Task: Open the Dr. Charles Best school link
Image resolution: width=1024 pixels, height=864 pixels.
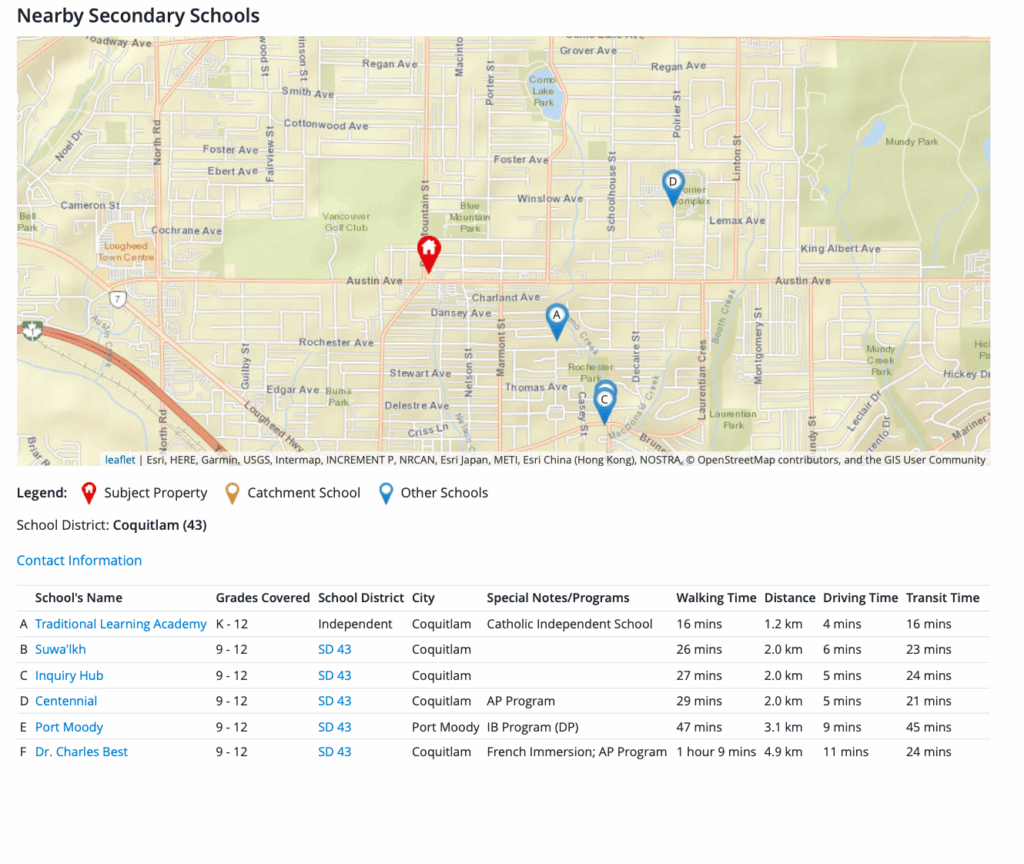Action: click(81, 752)
